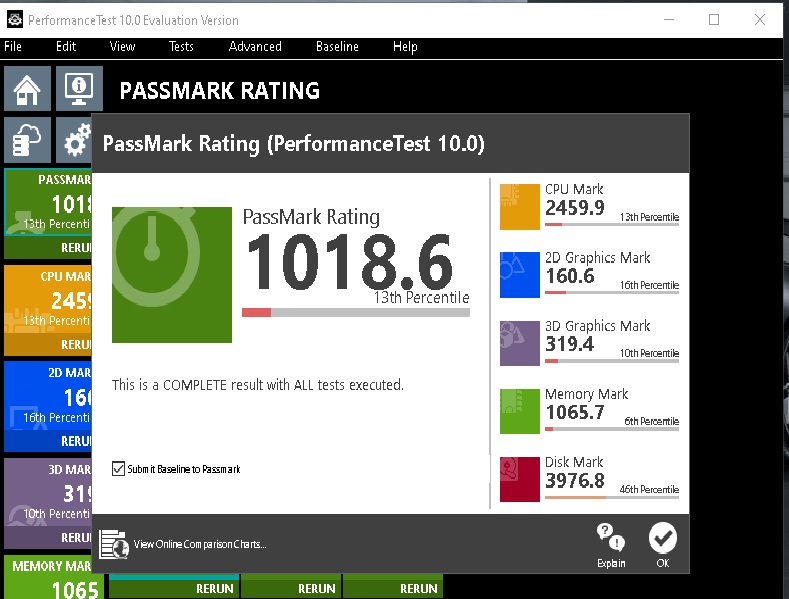Minimize the PerformanceTest window

[x=669, y=20]
